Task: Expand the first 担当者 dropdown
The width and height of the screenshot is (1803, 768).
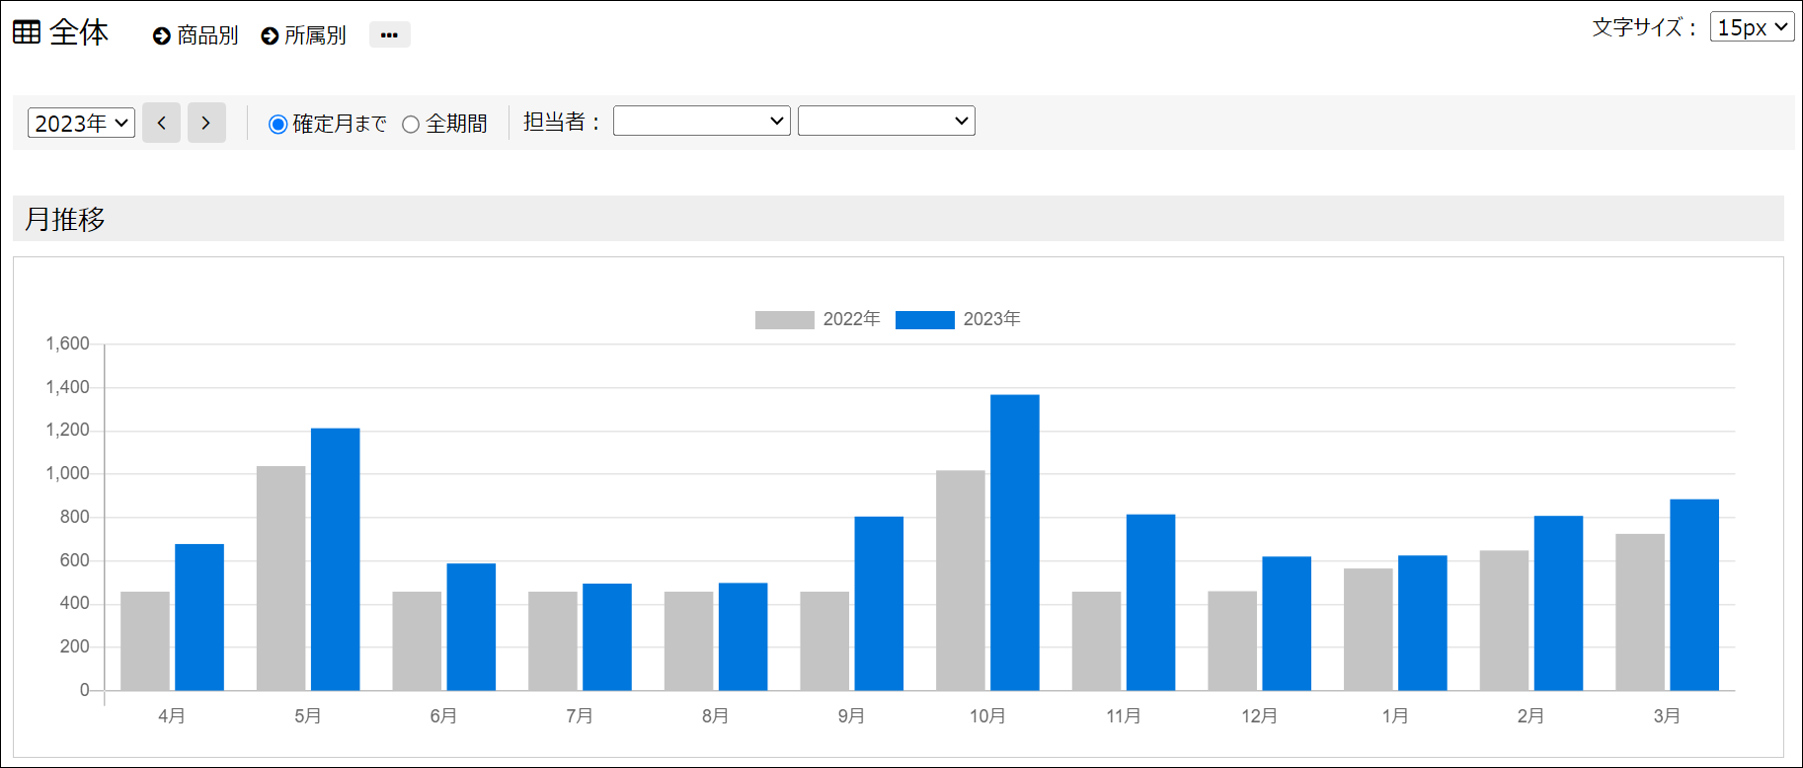Action: click(701, 121)
